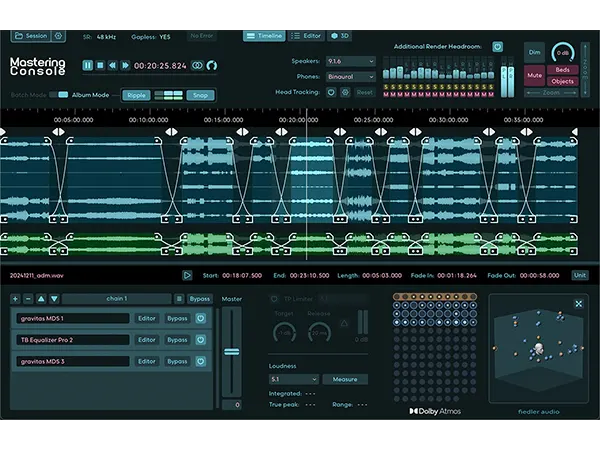Select the gravitas MDS 1 name field
Viewport: 600px width, 450px height.
[73, 318]
